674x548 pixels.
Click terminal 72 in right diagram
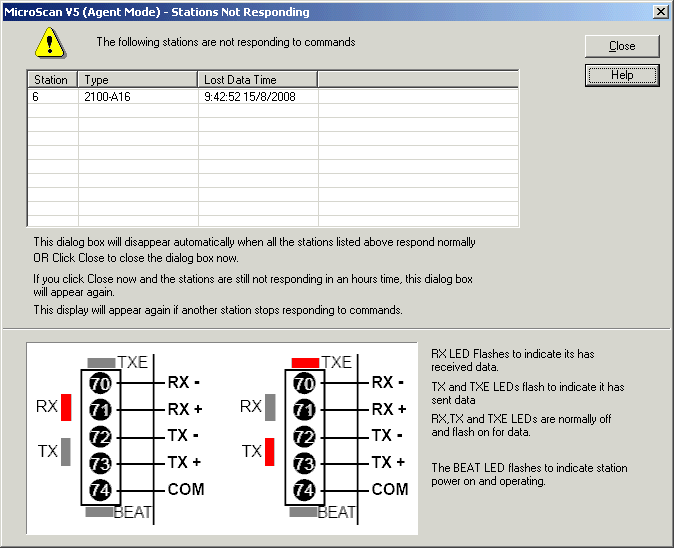coord(304,437)
